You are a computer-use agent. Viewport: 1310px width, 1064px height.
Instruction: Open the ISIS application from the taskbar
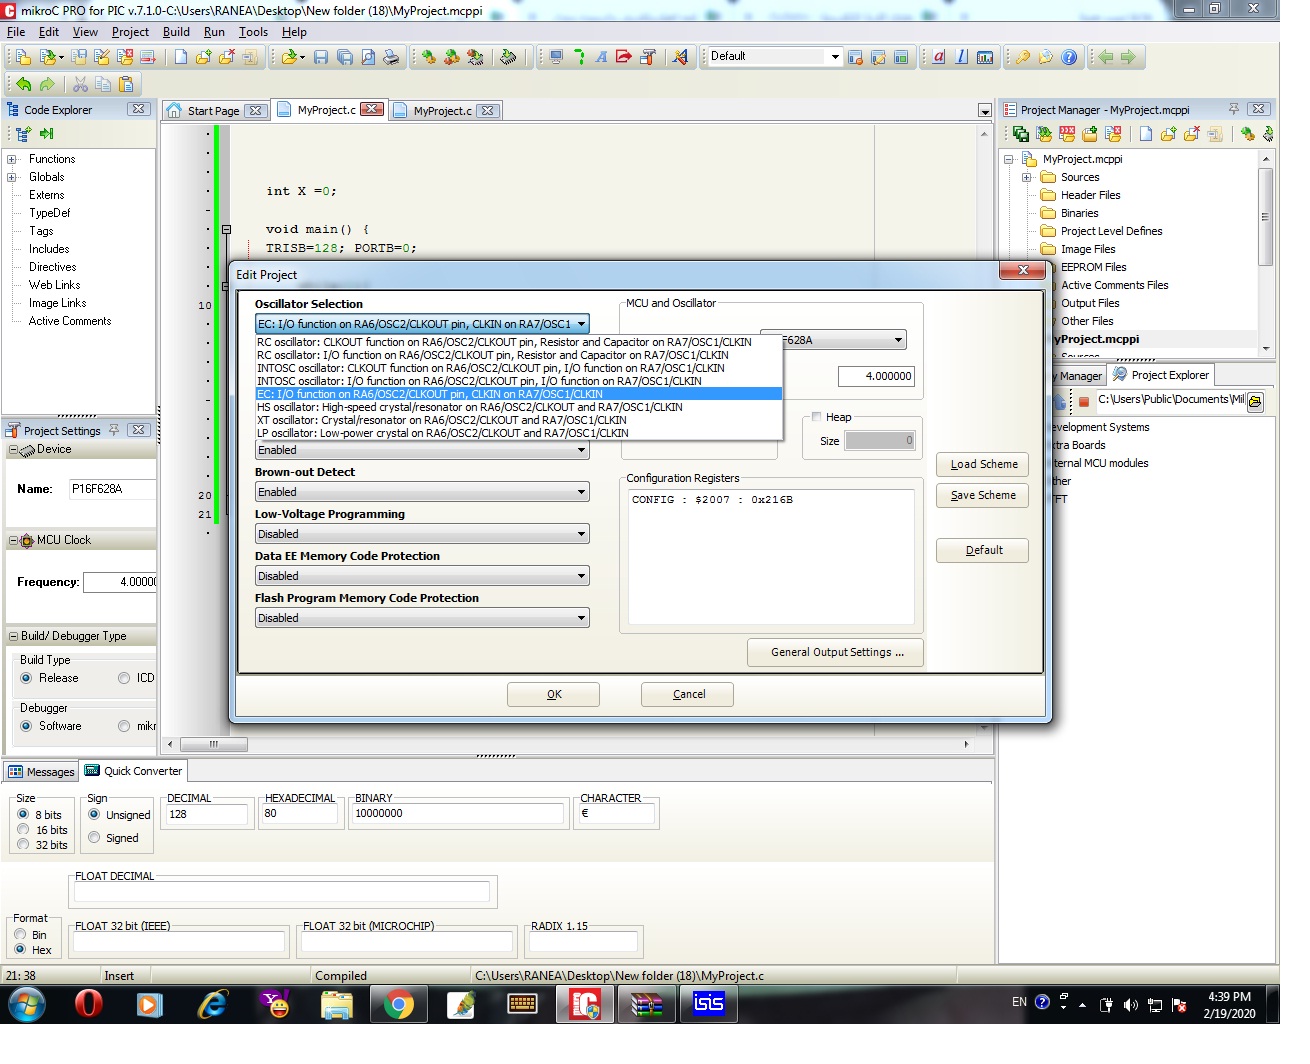(x=708, y=1004)
